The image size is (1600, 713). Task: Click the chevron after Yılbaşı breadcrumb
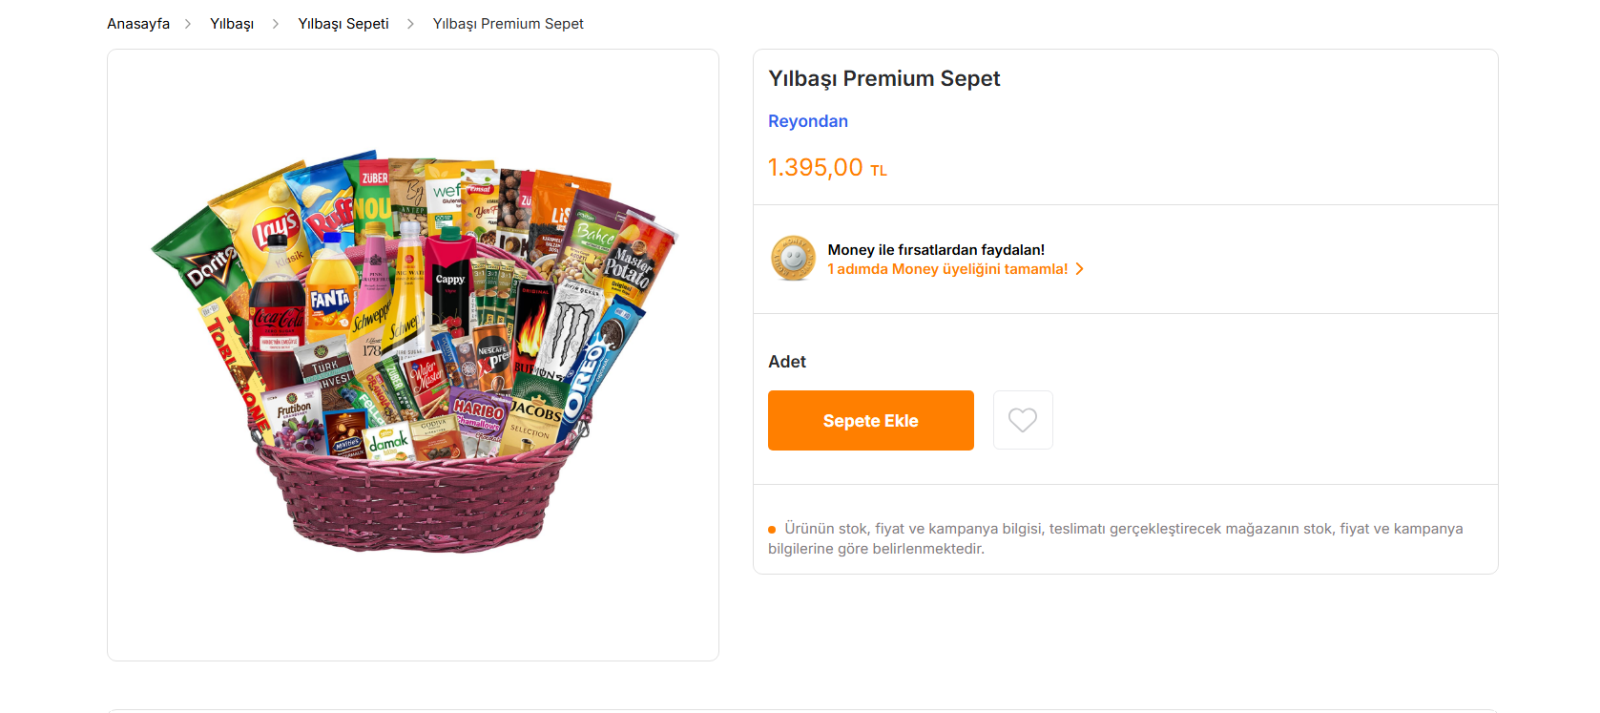(x=276, y=24)
